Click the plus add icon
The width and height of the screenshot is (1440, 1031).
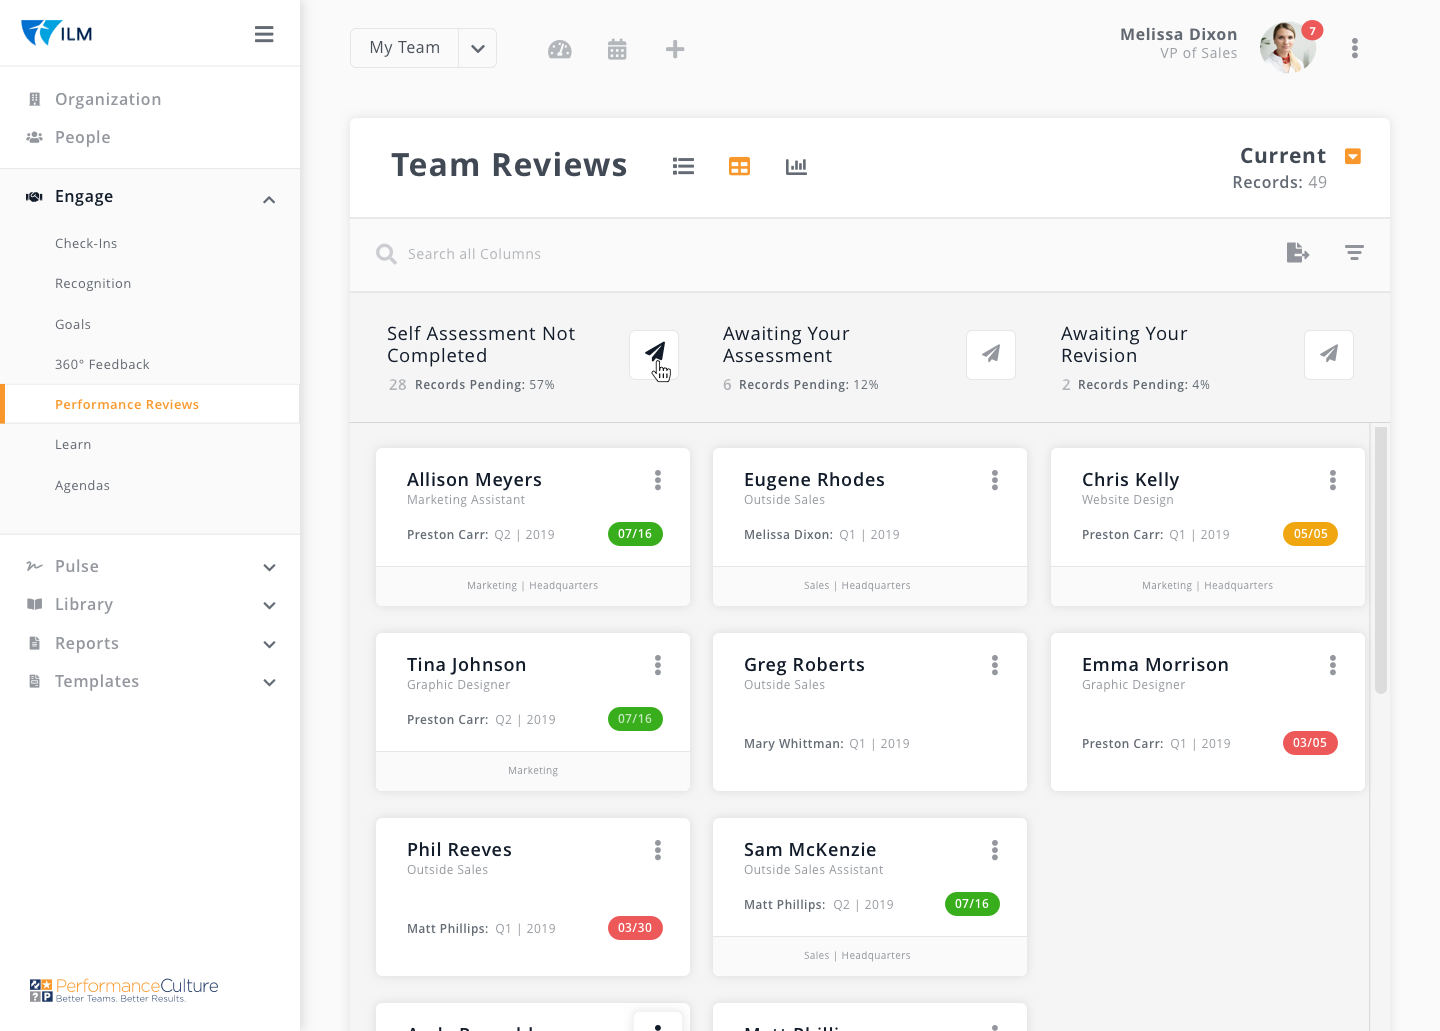[x=675, y=49]
